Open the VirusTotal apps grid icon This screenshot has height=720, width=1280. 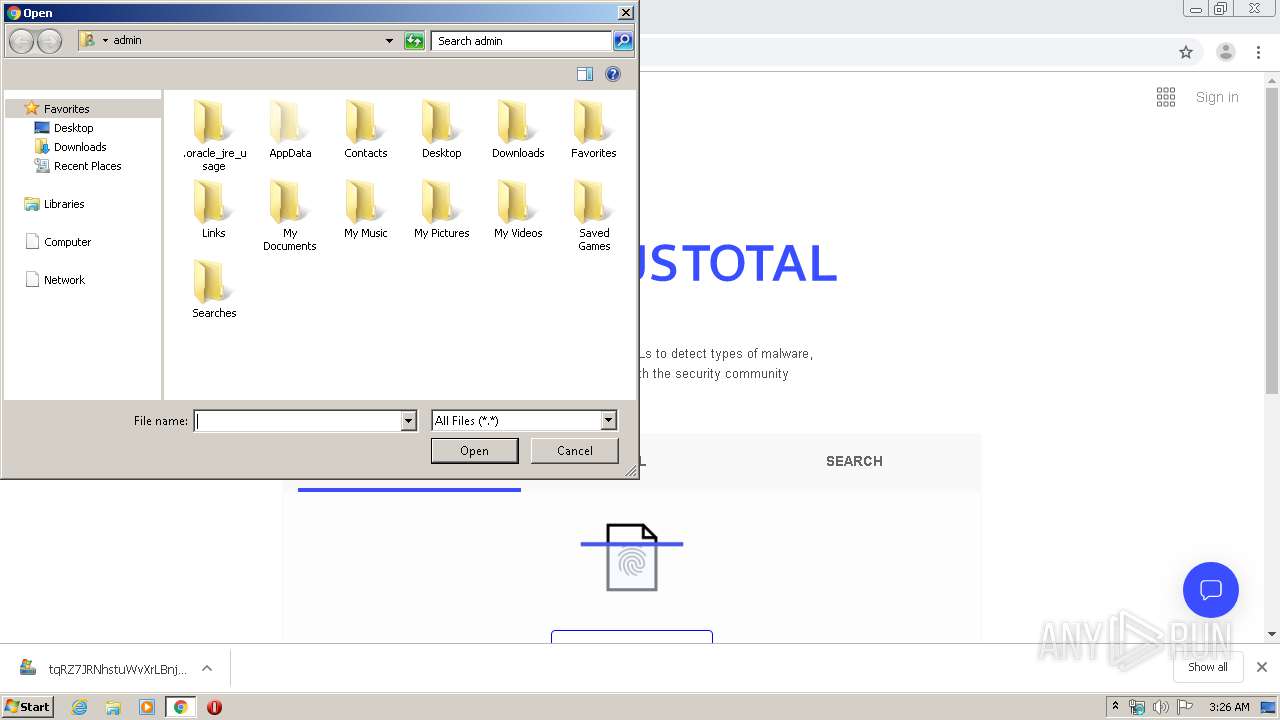click(1166, 97)
